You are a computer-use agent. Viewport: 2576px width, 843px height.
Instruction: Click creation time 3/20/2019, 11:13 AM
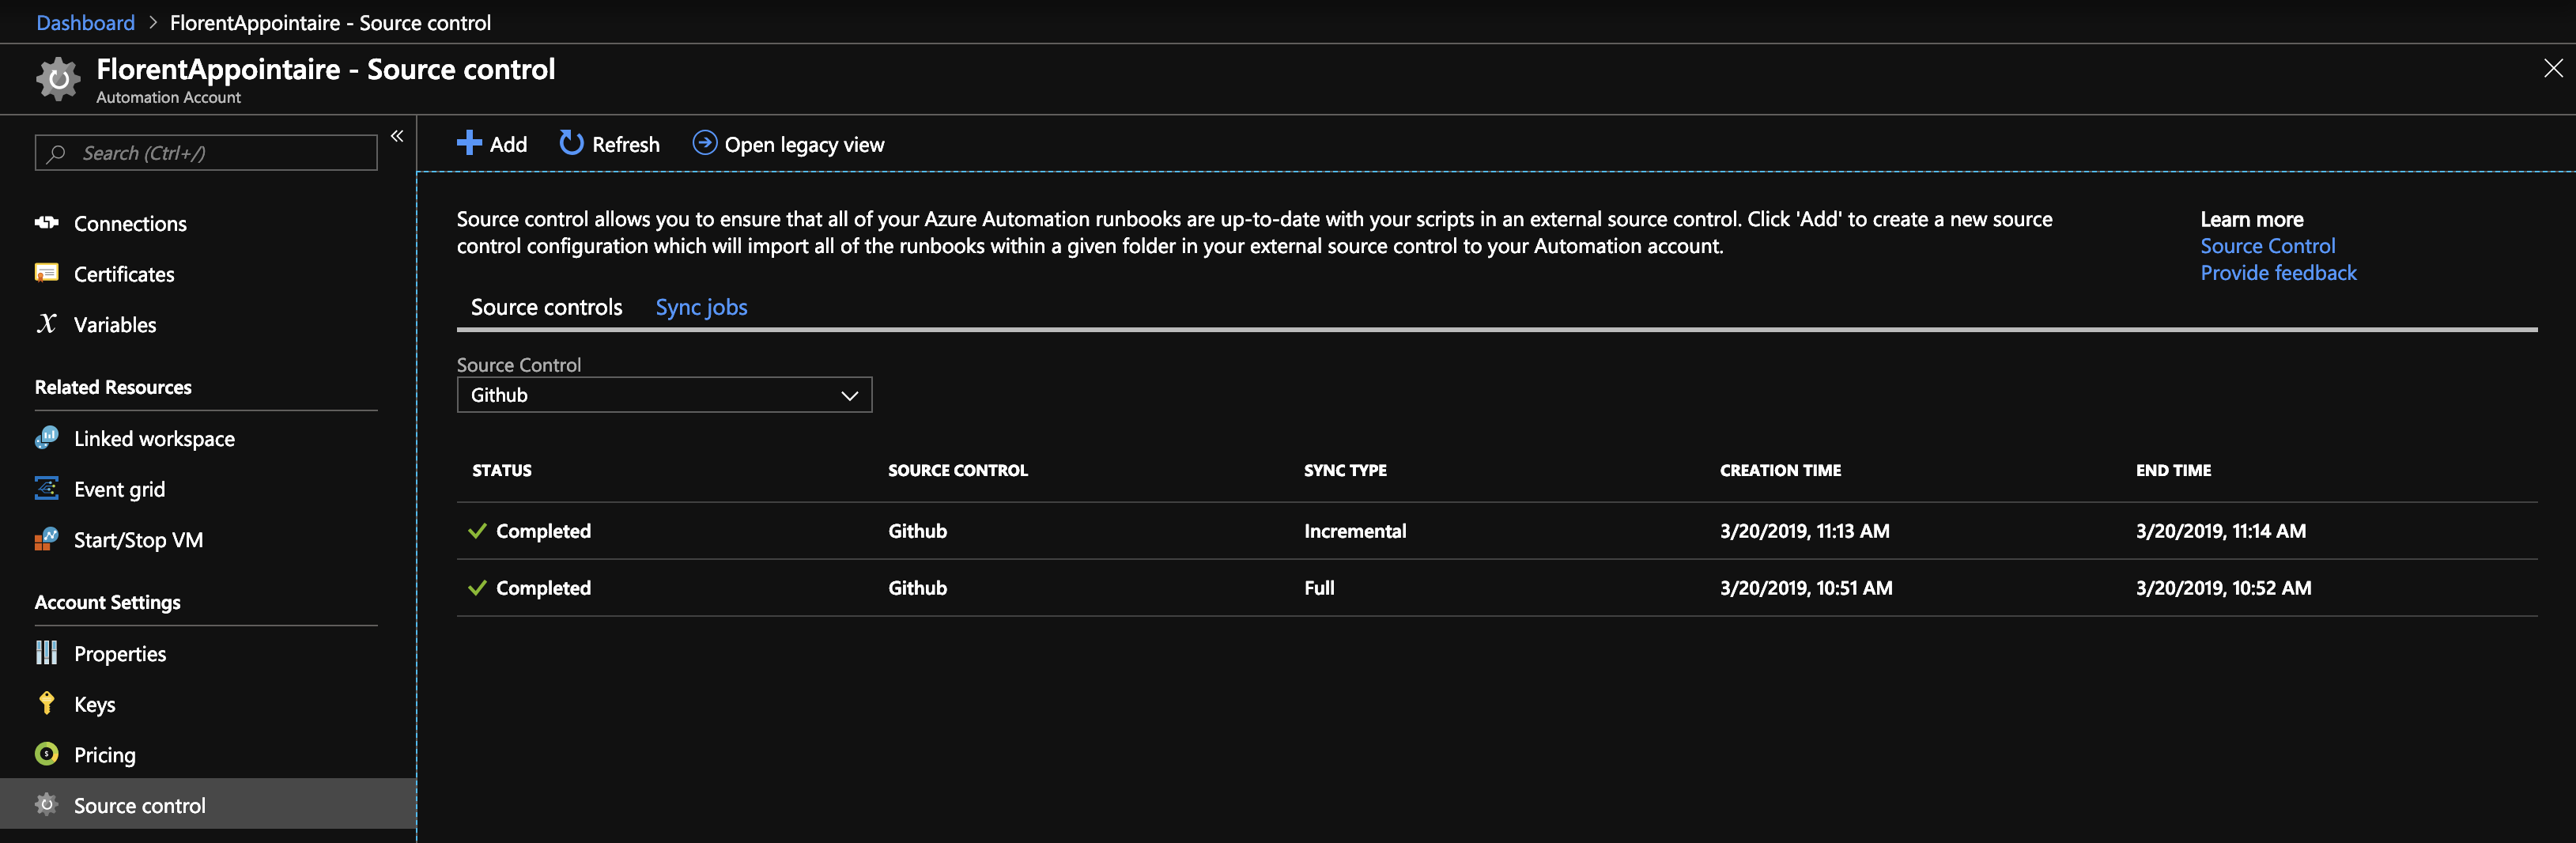coord(1804,531)
